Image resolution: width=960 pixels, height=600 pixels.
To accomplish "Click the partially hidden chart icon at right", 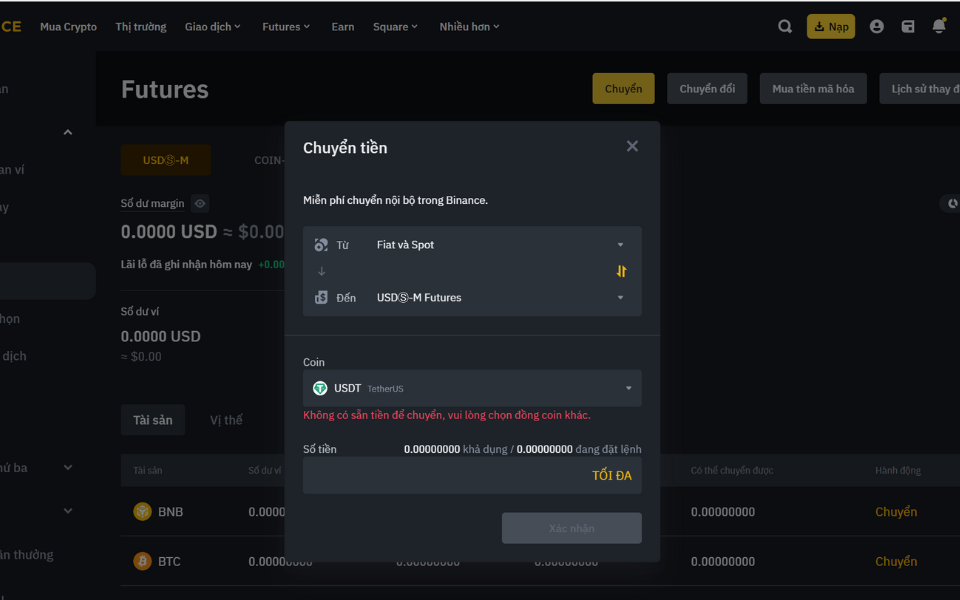I will point(951,203).
